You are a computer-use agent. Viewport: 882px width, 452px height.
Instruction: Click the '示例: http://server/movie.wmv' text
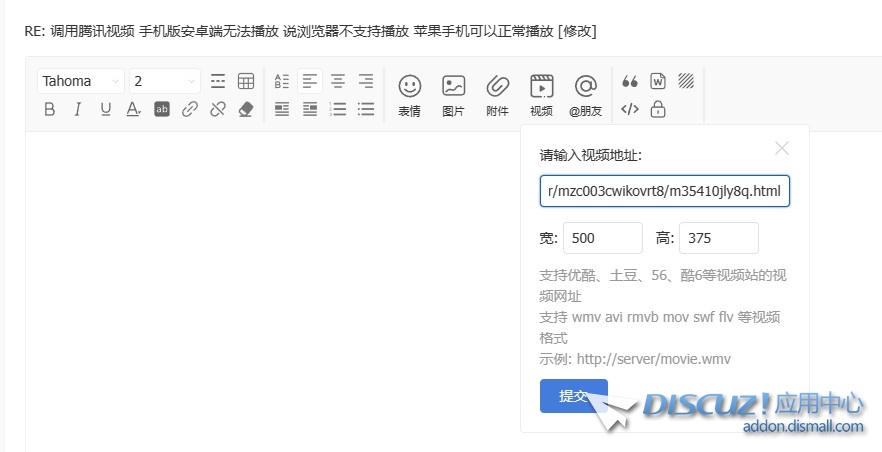click(635, 359)
